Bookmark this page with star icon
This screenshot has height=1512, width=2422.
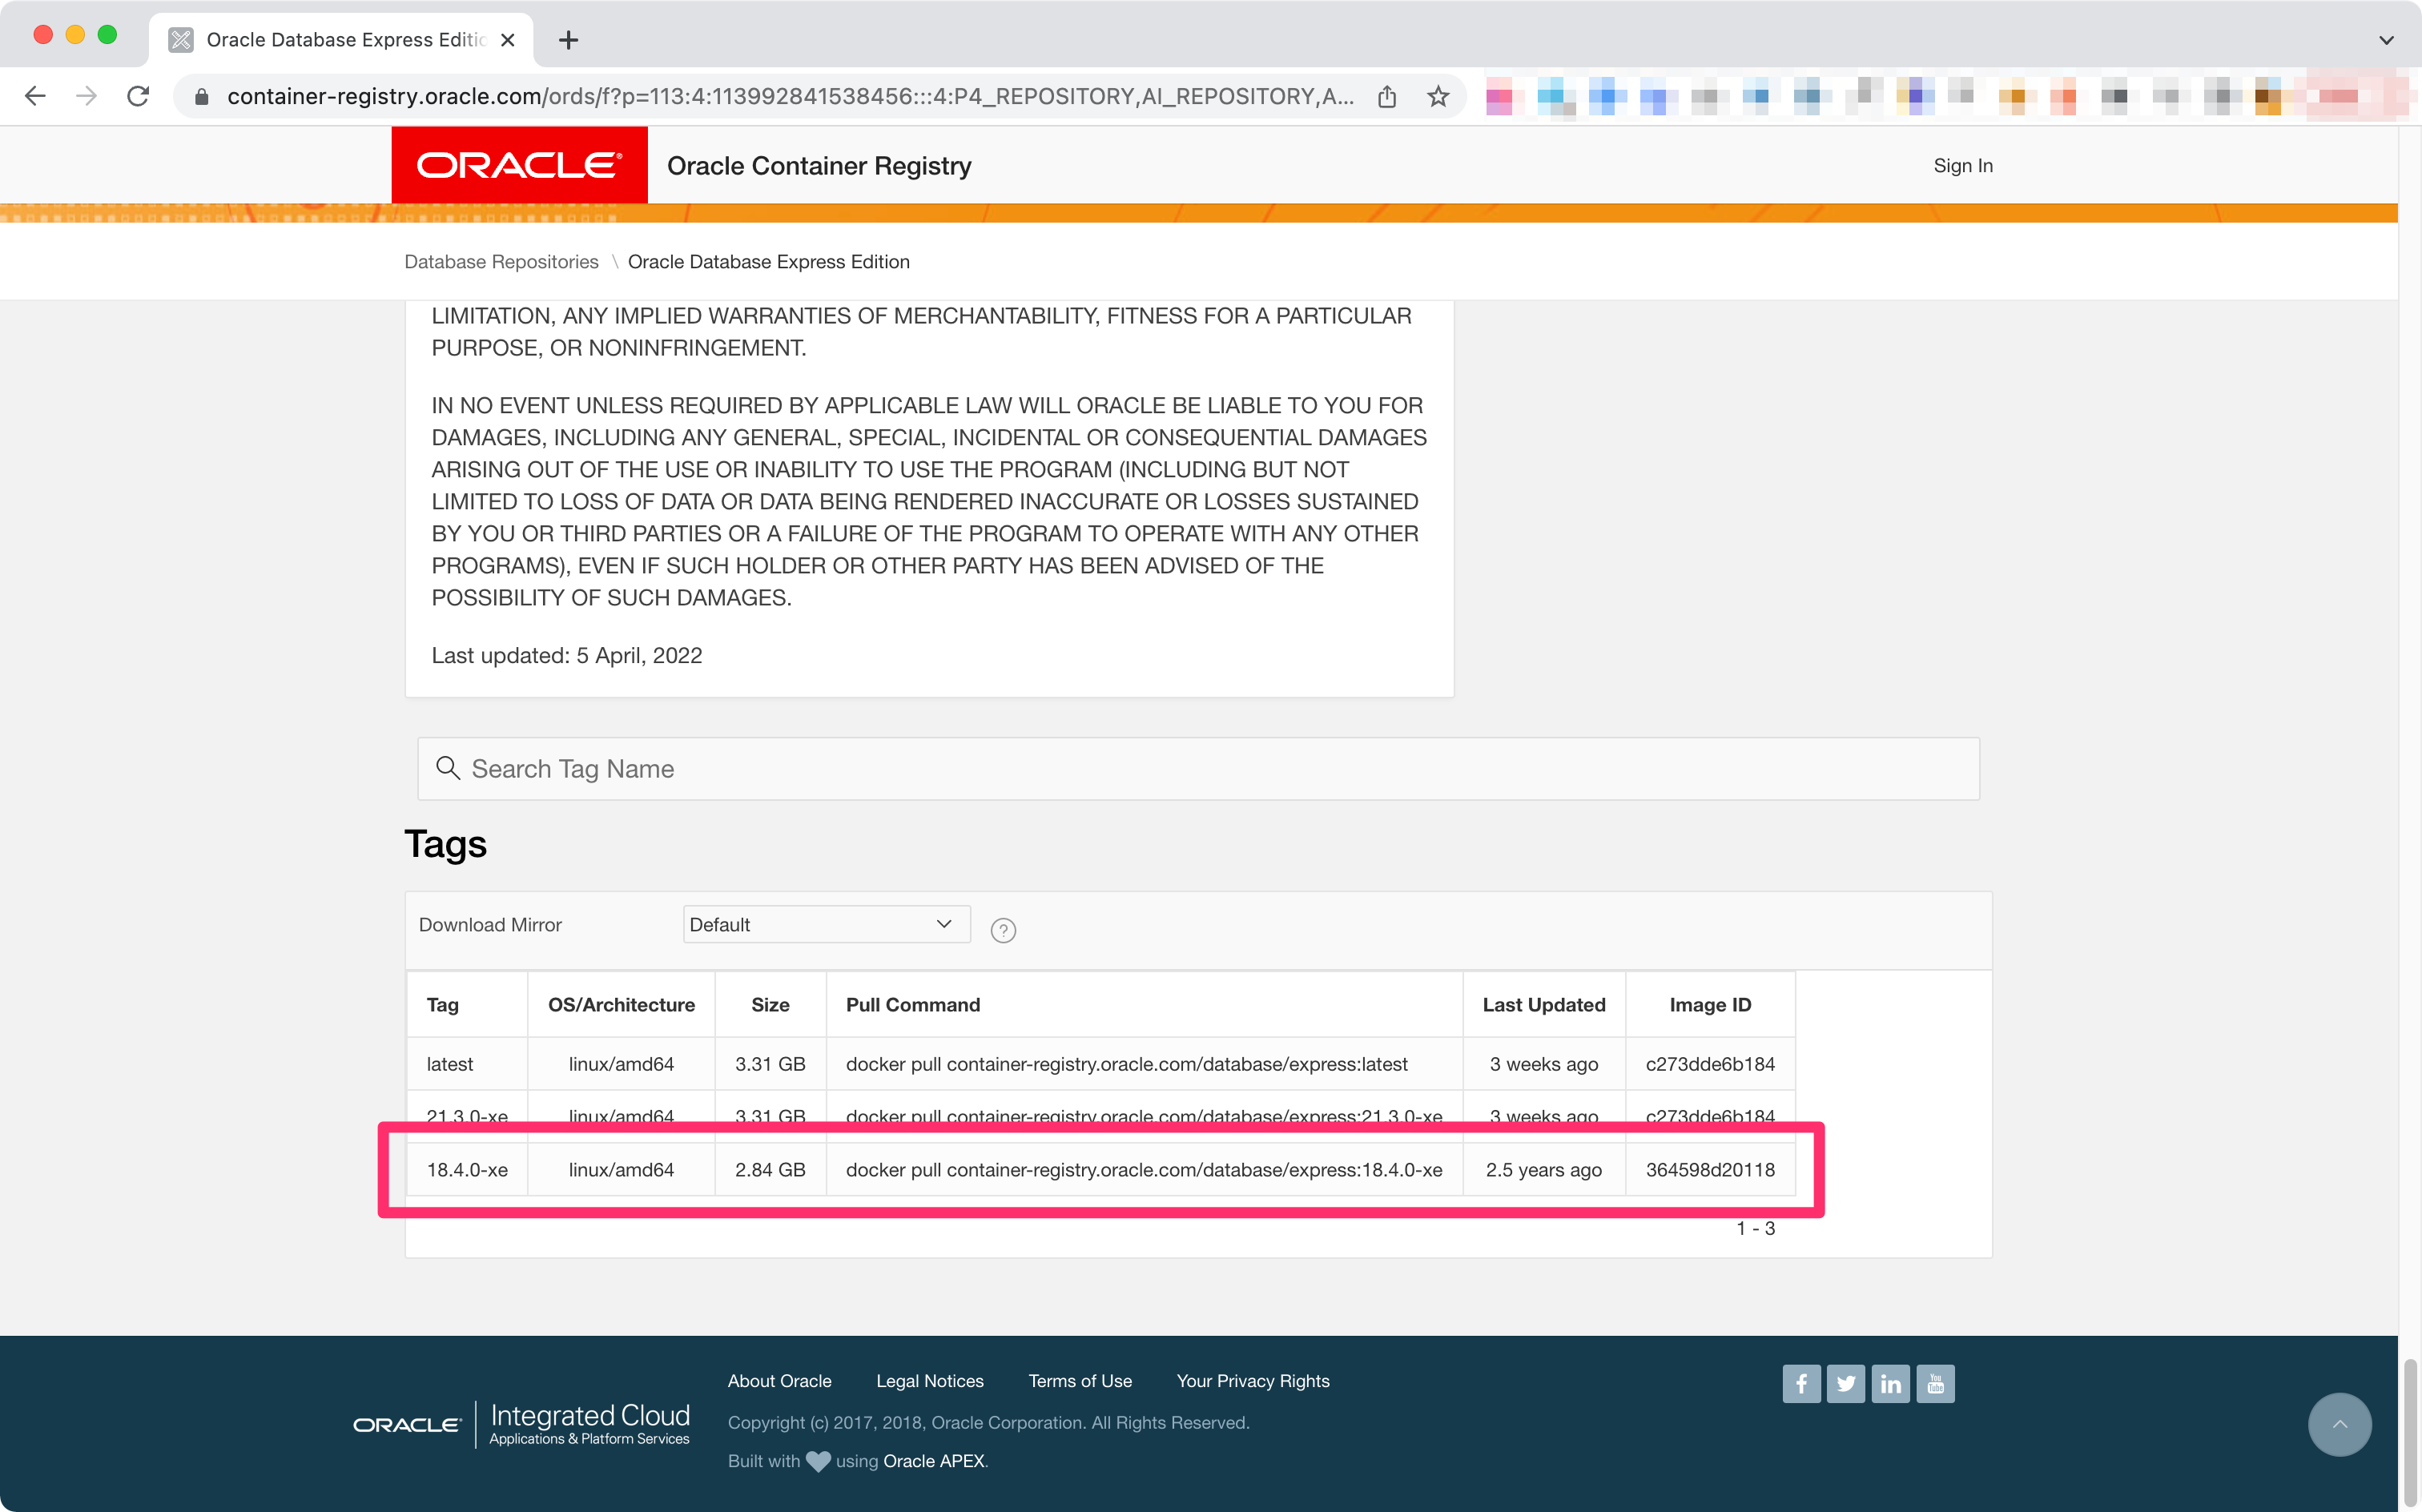(x=1438, y=96)
